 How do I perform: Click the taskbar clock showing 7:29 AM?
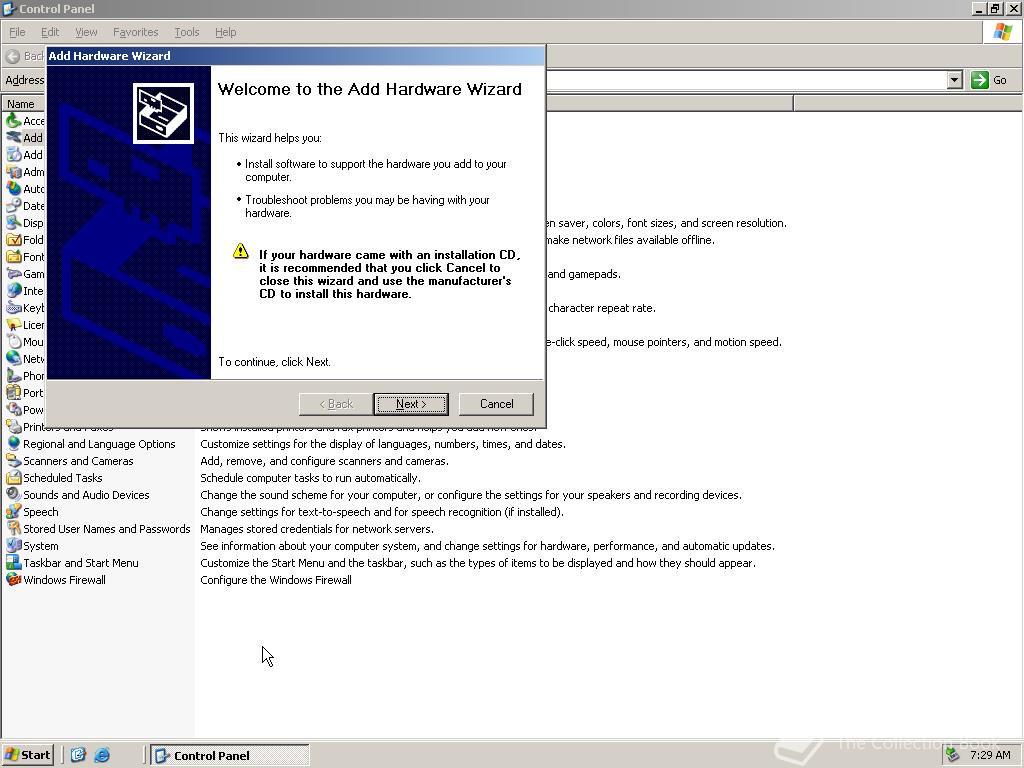click(990, 755)
